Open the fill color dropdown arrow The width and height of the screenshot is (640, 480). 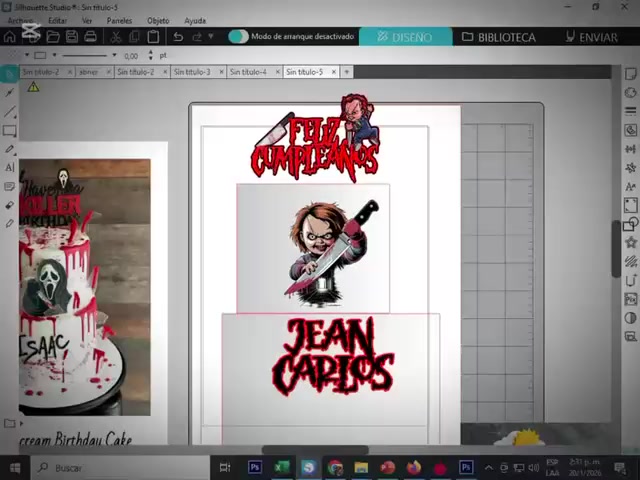tap(27, 55)
